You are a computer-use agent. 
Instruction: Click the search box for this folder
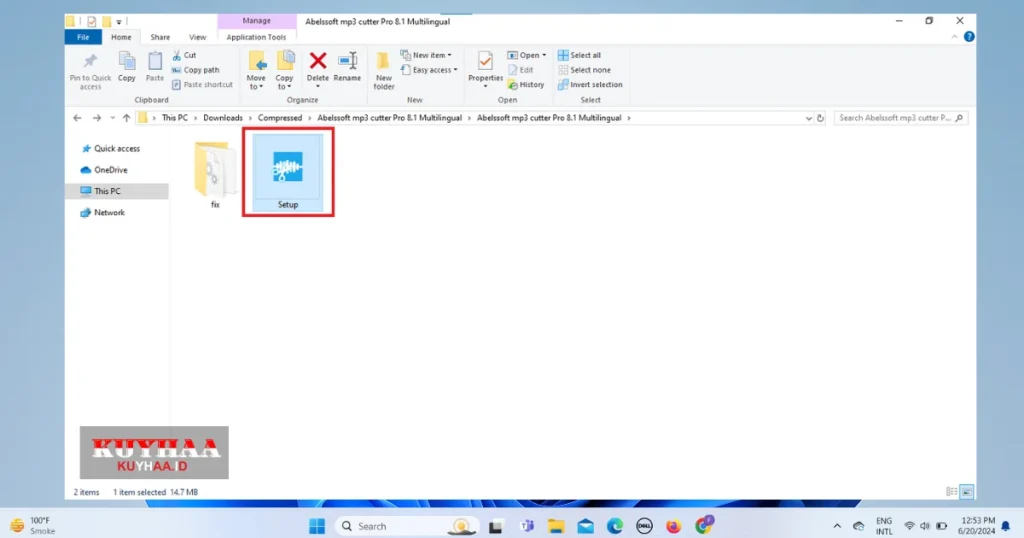pos(901,118)
